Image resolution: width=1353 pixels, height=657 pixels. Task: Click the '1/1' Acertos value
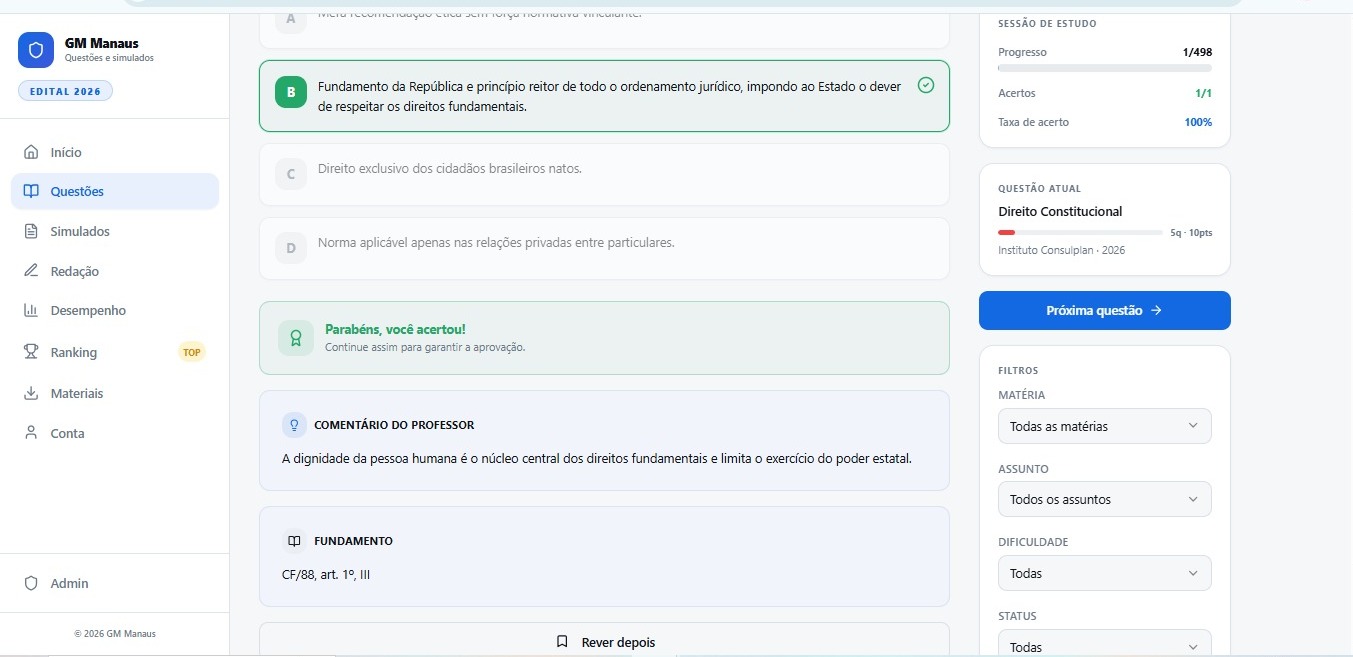point(1203,93)
